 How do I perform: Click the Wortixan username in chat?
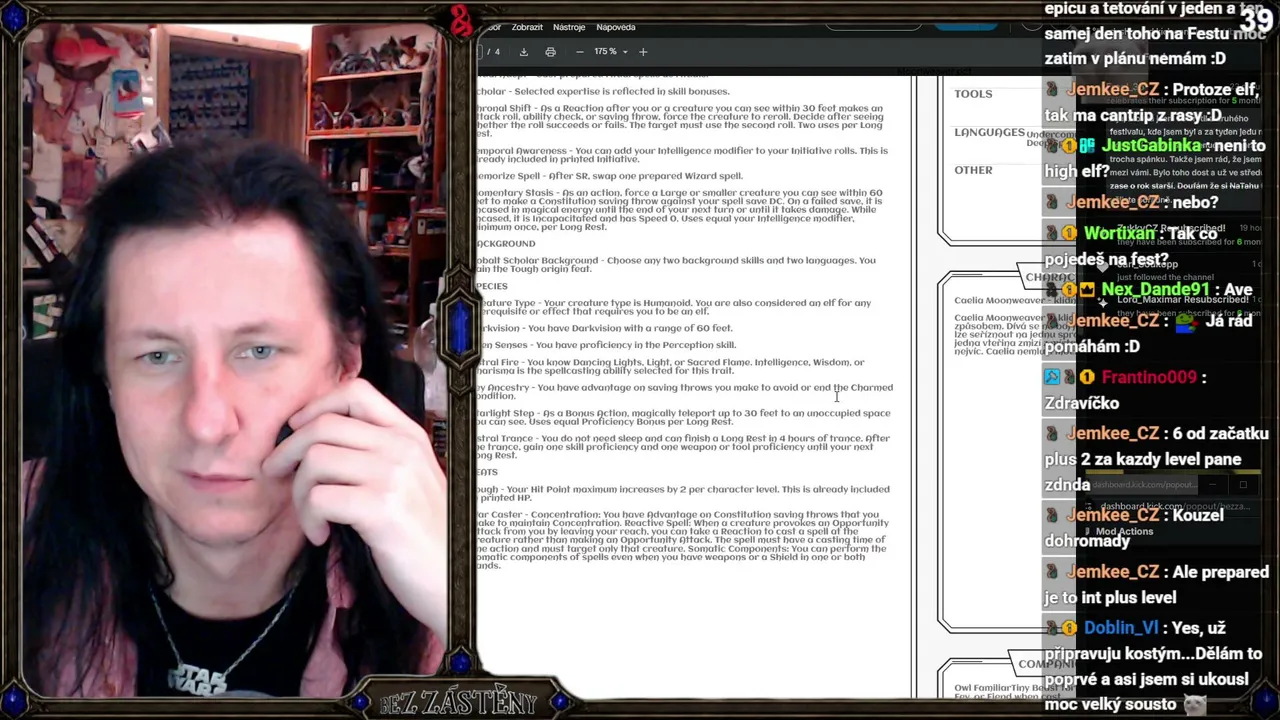coord(1119,234)
